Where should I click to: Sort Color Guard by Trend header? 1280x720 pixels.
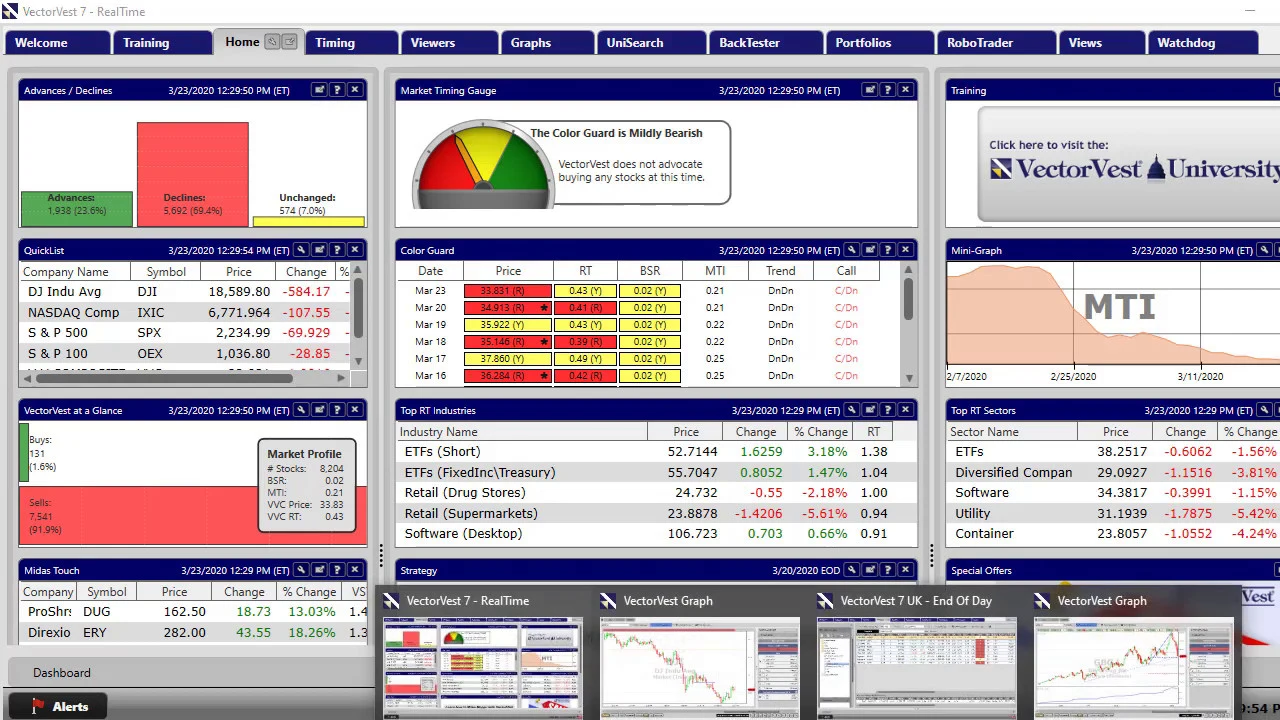781,271
